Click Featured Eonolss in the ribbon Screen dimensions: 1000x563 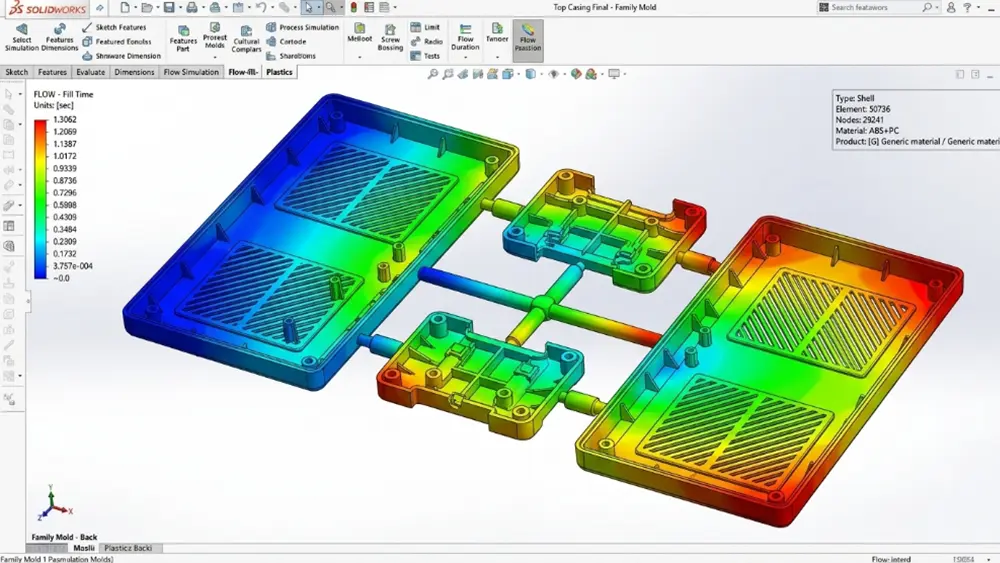117,41
